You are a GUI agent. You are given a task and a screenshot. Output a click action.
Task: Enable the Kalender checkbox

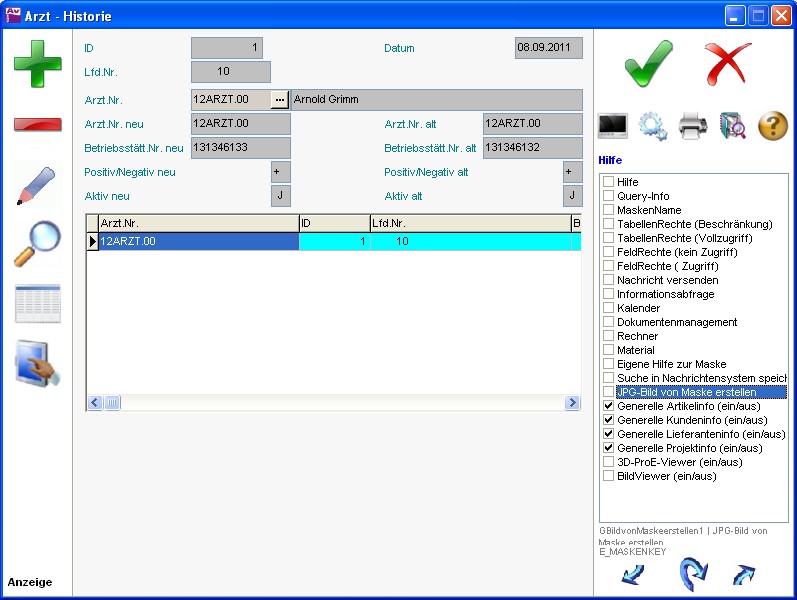[608, 309]
